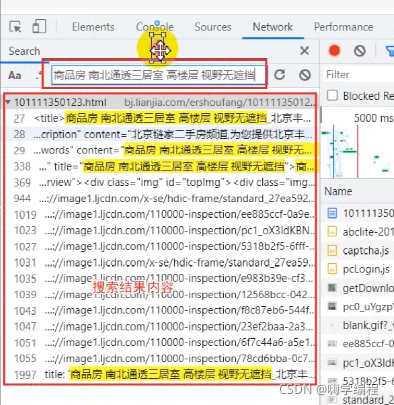
Task: Collapse the 101111350123.html result group
Action: coord(8,102)
